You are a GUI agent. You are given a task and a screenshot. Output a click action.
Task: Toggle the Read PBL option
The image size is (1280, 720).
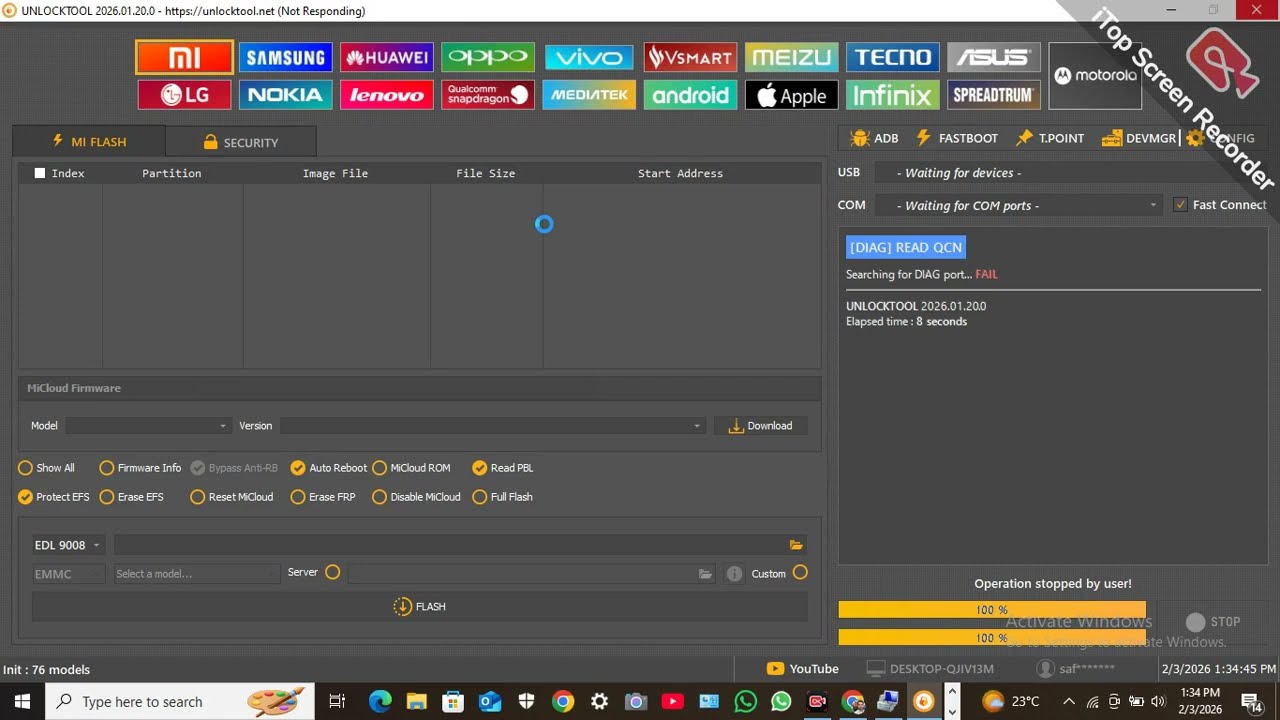point(503,468)
